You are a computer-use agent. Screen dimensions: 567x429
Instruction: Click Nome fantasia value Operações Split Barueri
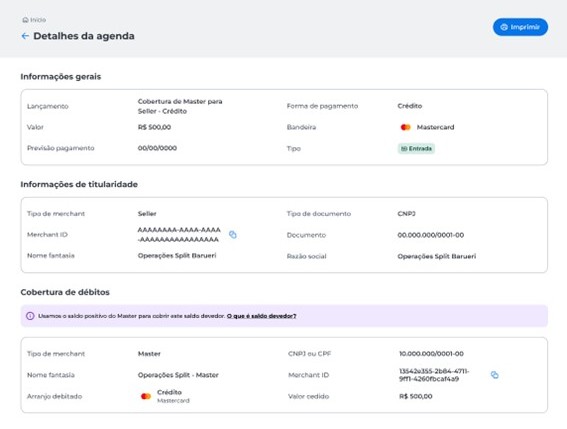pyautogui.click(x=177, y=256)
